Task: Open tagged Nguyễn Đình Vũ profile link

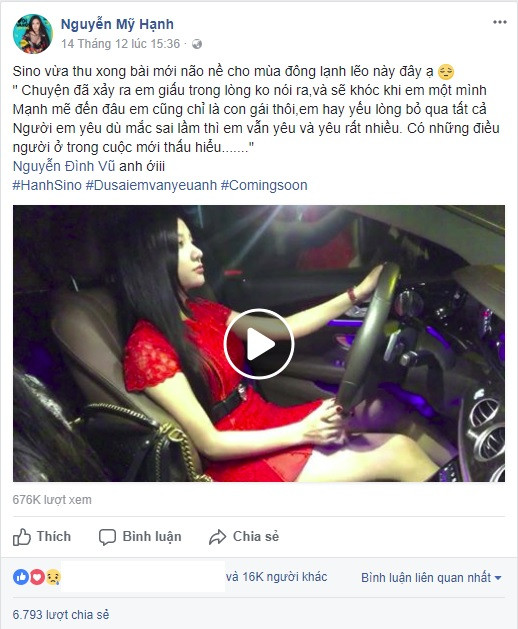Action: 64,166
